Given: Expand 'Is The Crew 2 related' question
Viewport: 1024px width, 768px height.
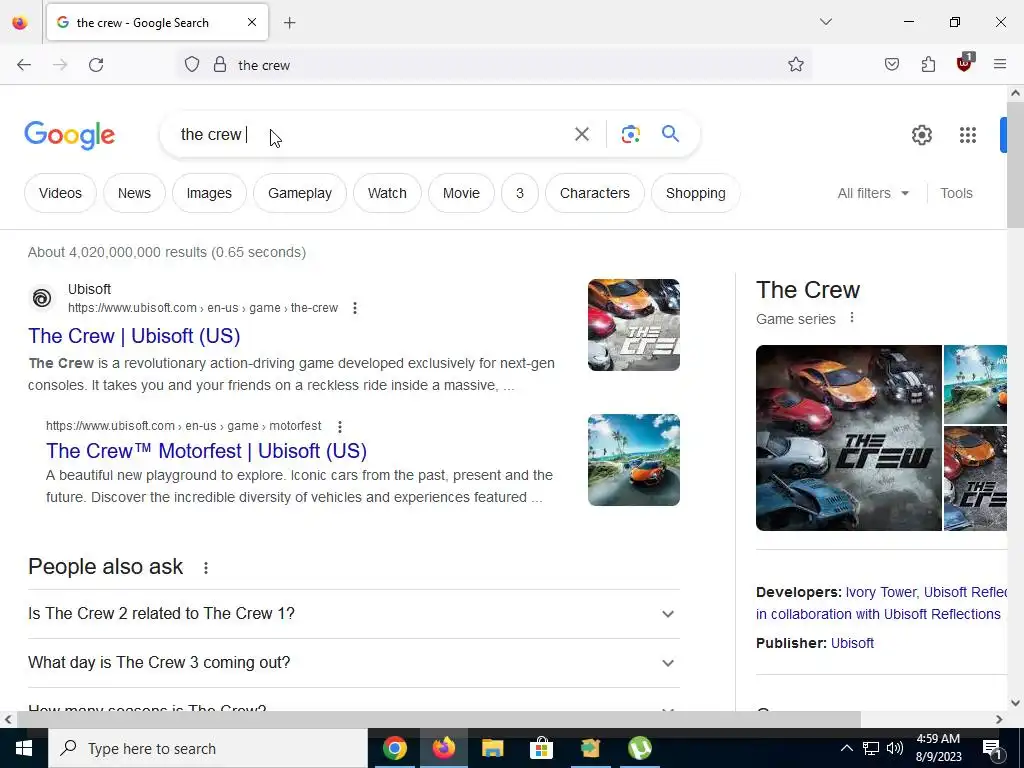Looking at the screenshot, I should [x=353, y=614].
